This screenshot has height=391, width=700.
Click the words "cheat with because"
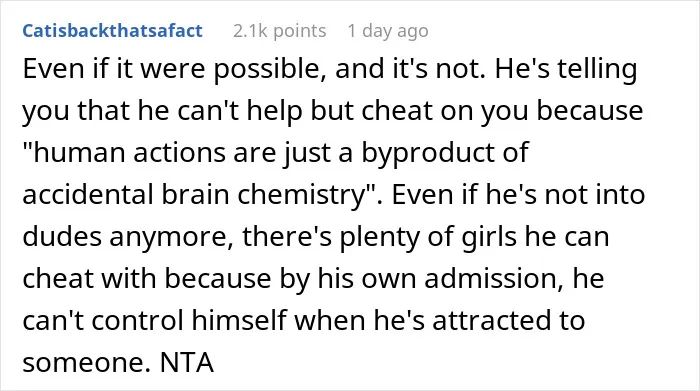tap(147, 279)
